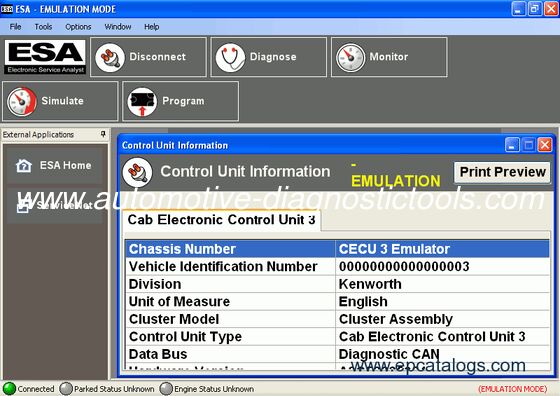Image resolution: width=560 pixels, height=396 pixels.
Task: Click the External Applications panel title
Action: click(38, 135)
